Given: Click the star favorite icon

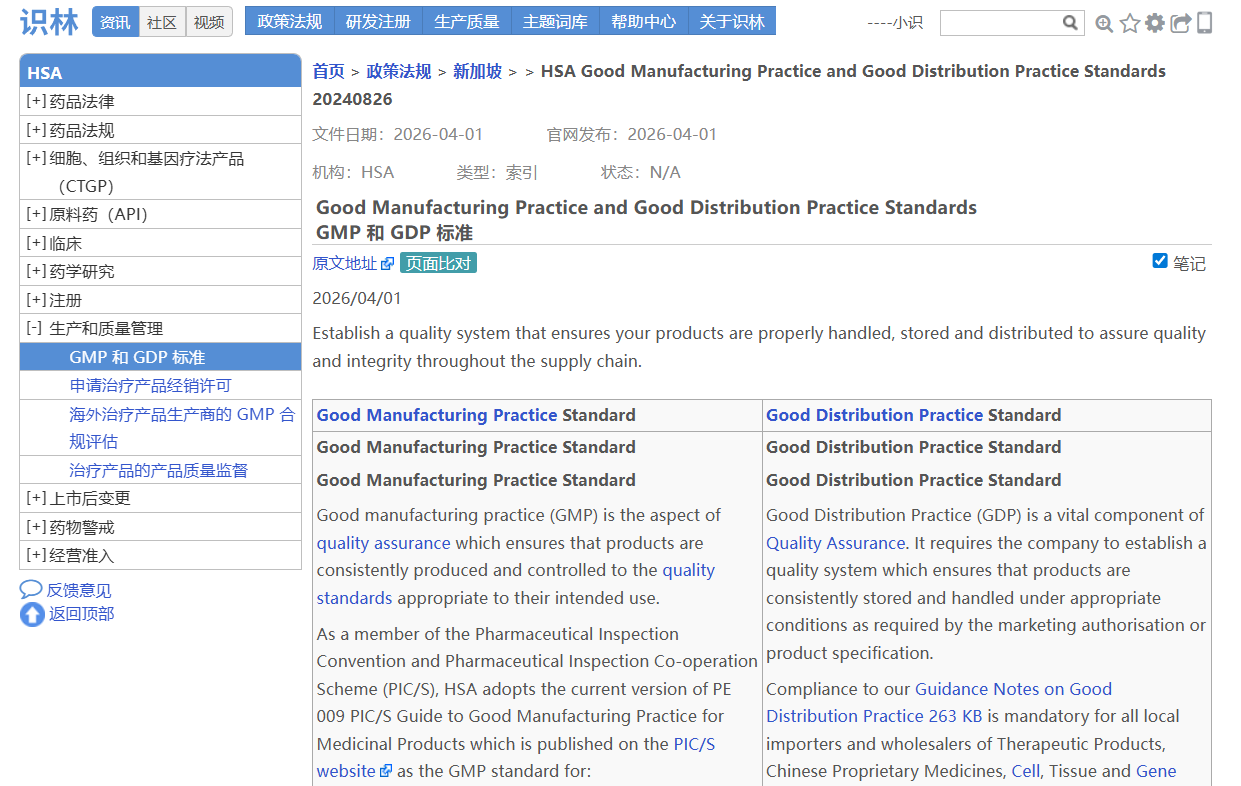Looking at the screenshot, I should click(x=1130, y=23).
